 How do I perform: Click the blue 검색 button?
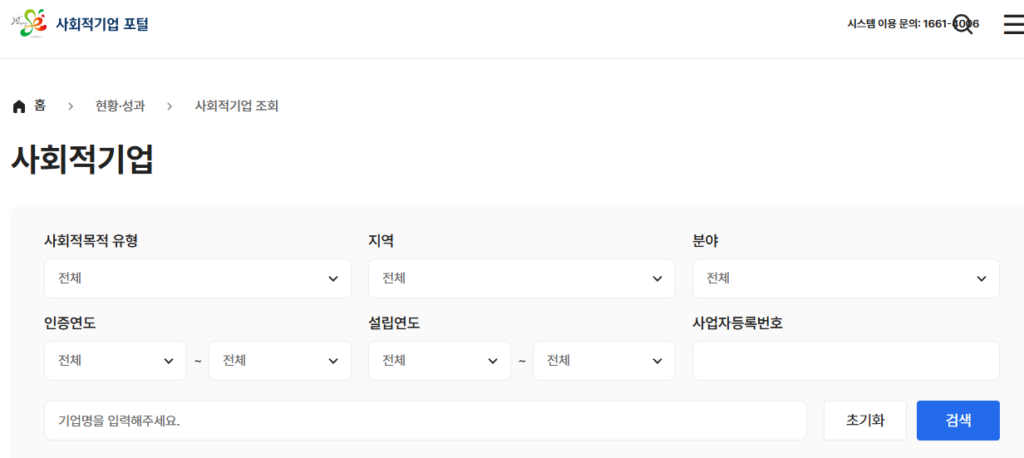coord(957,421)
